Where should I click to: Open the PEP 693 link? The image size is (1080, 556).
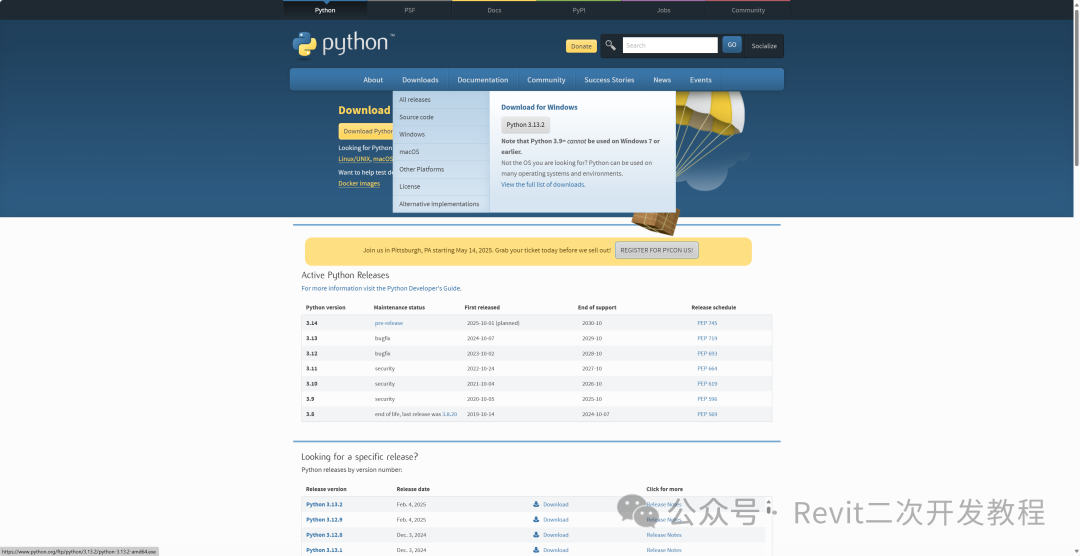click(x=707, y=353)
